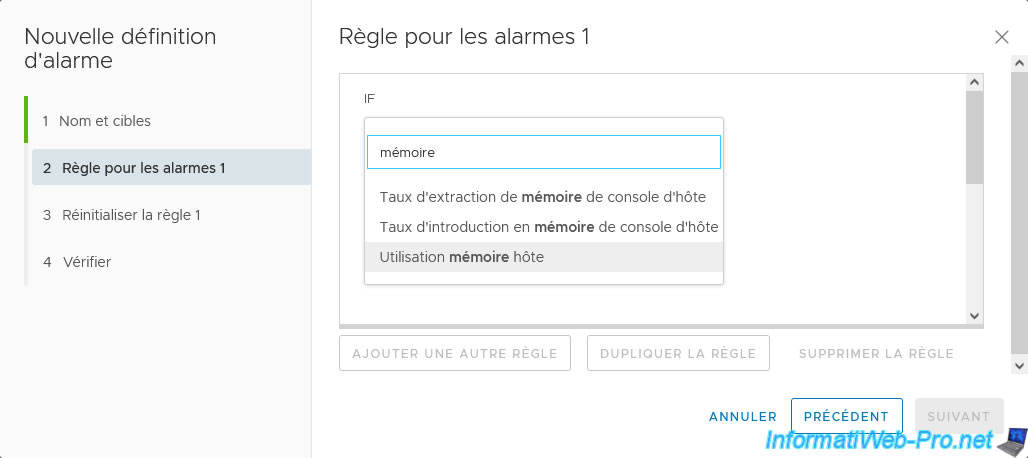Click the rule panel scroll up arrow

(975, 82)
